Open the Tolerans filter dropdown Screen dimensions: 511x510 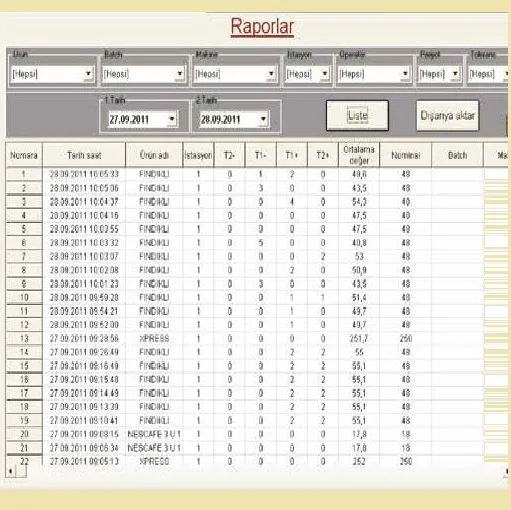pyautogui.click(x=506, y=74)
